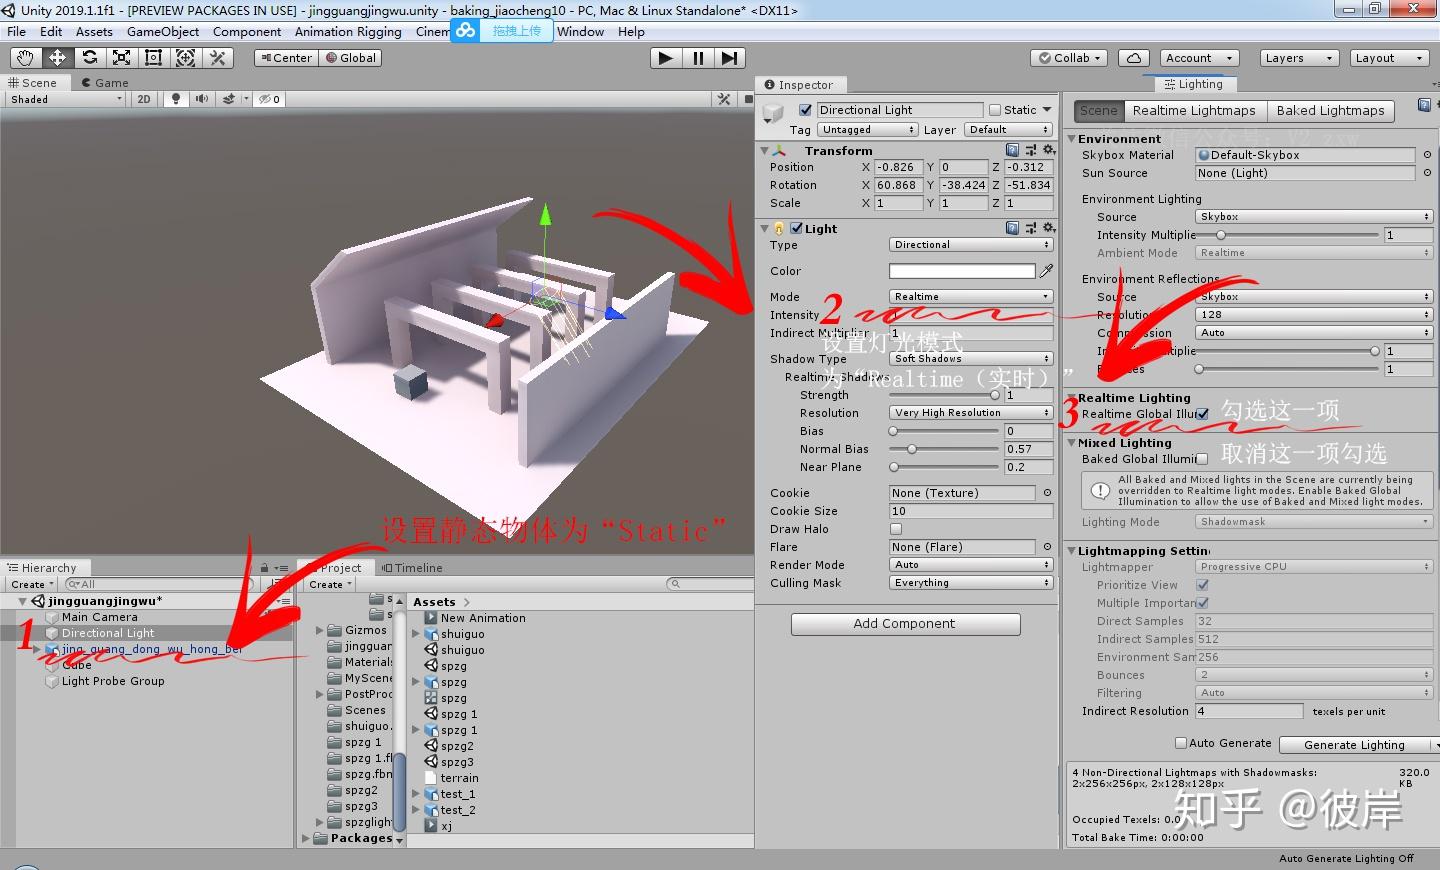The width and height of the screenshot is (1440, 870).
Task: Open Light component settings gear
Action: point(1049,228)
